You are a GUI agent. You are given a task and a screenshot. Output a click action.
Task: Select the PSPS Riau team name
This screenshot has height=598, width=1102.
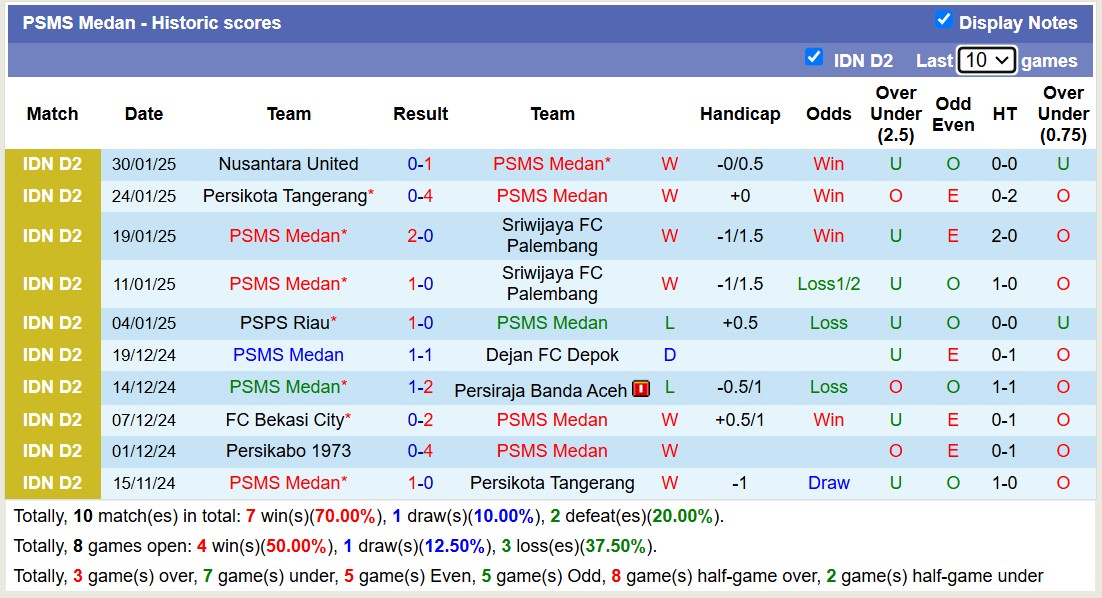284,323
